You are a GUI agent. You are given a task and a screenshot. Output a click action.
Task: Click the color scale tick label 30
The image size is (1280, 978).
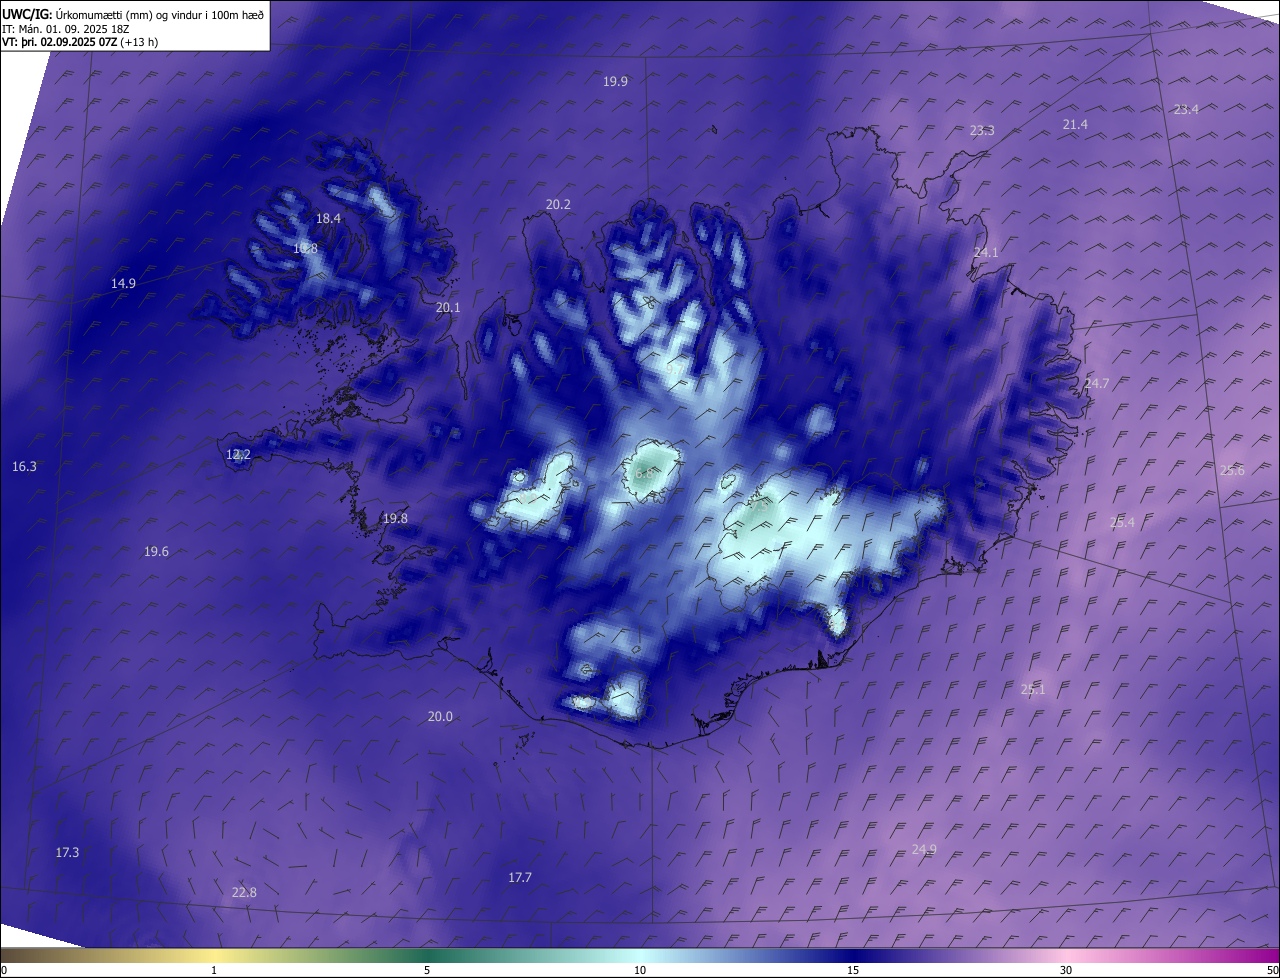[1066, 970]
